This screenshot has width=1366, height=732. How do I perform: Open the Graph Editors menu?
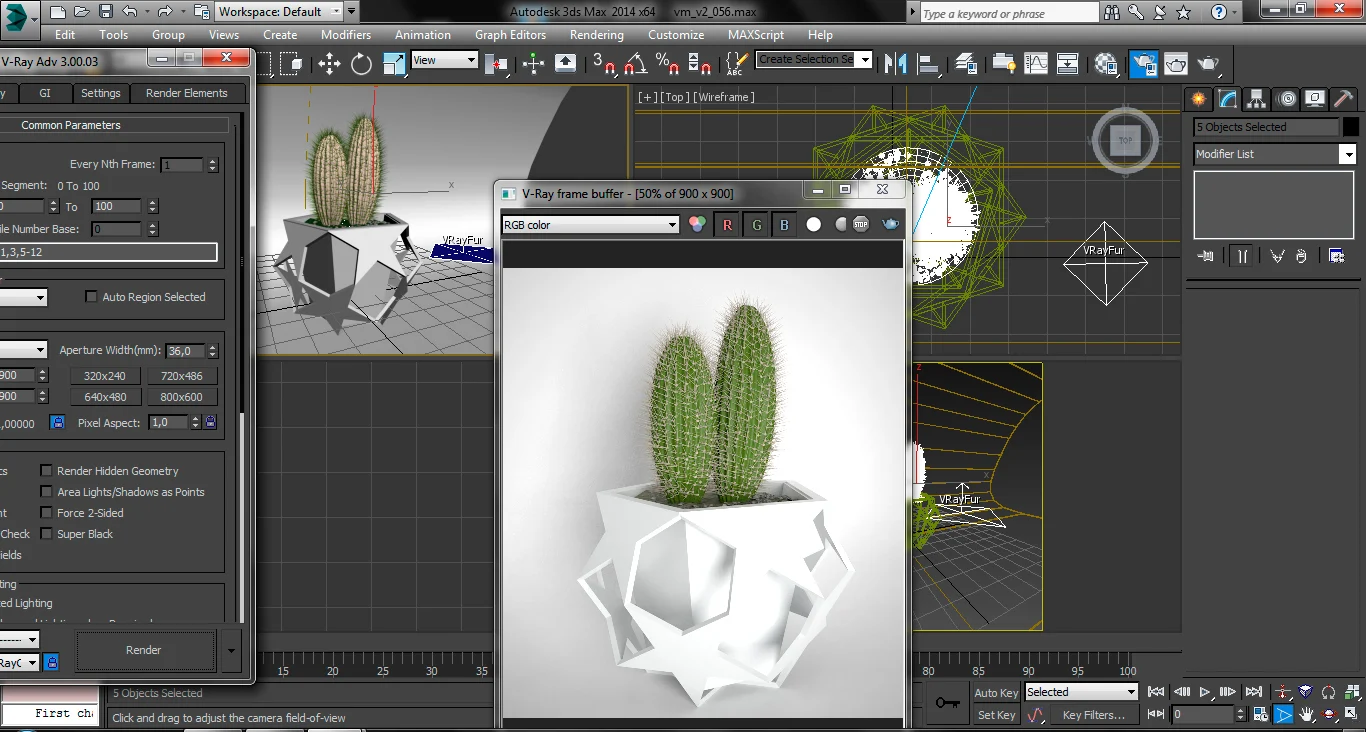tap(510, 34)
